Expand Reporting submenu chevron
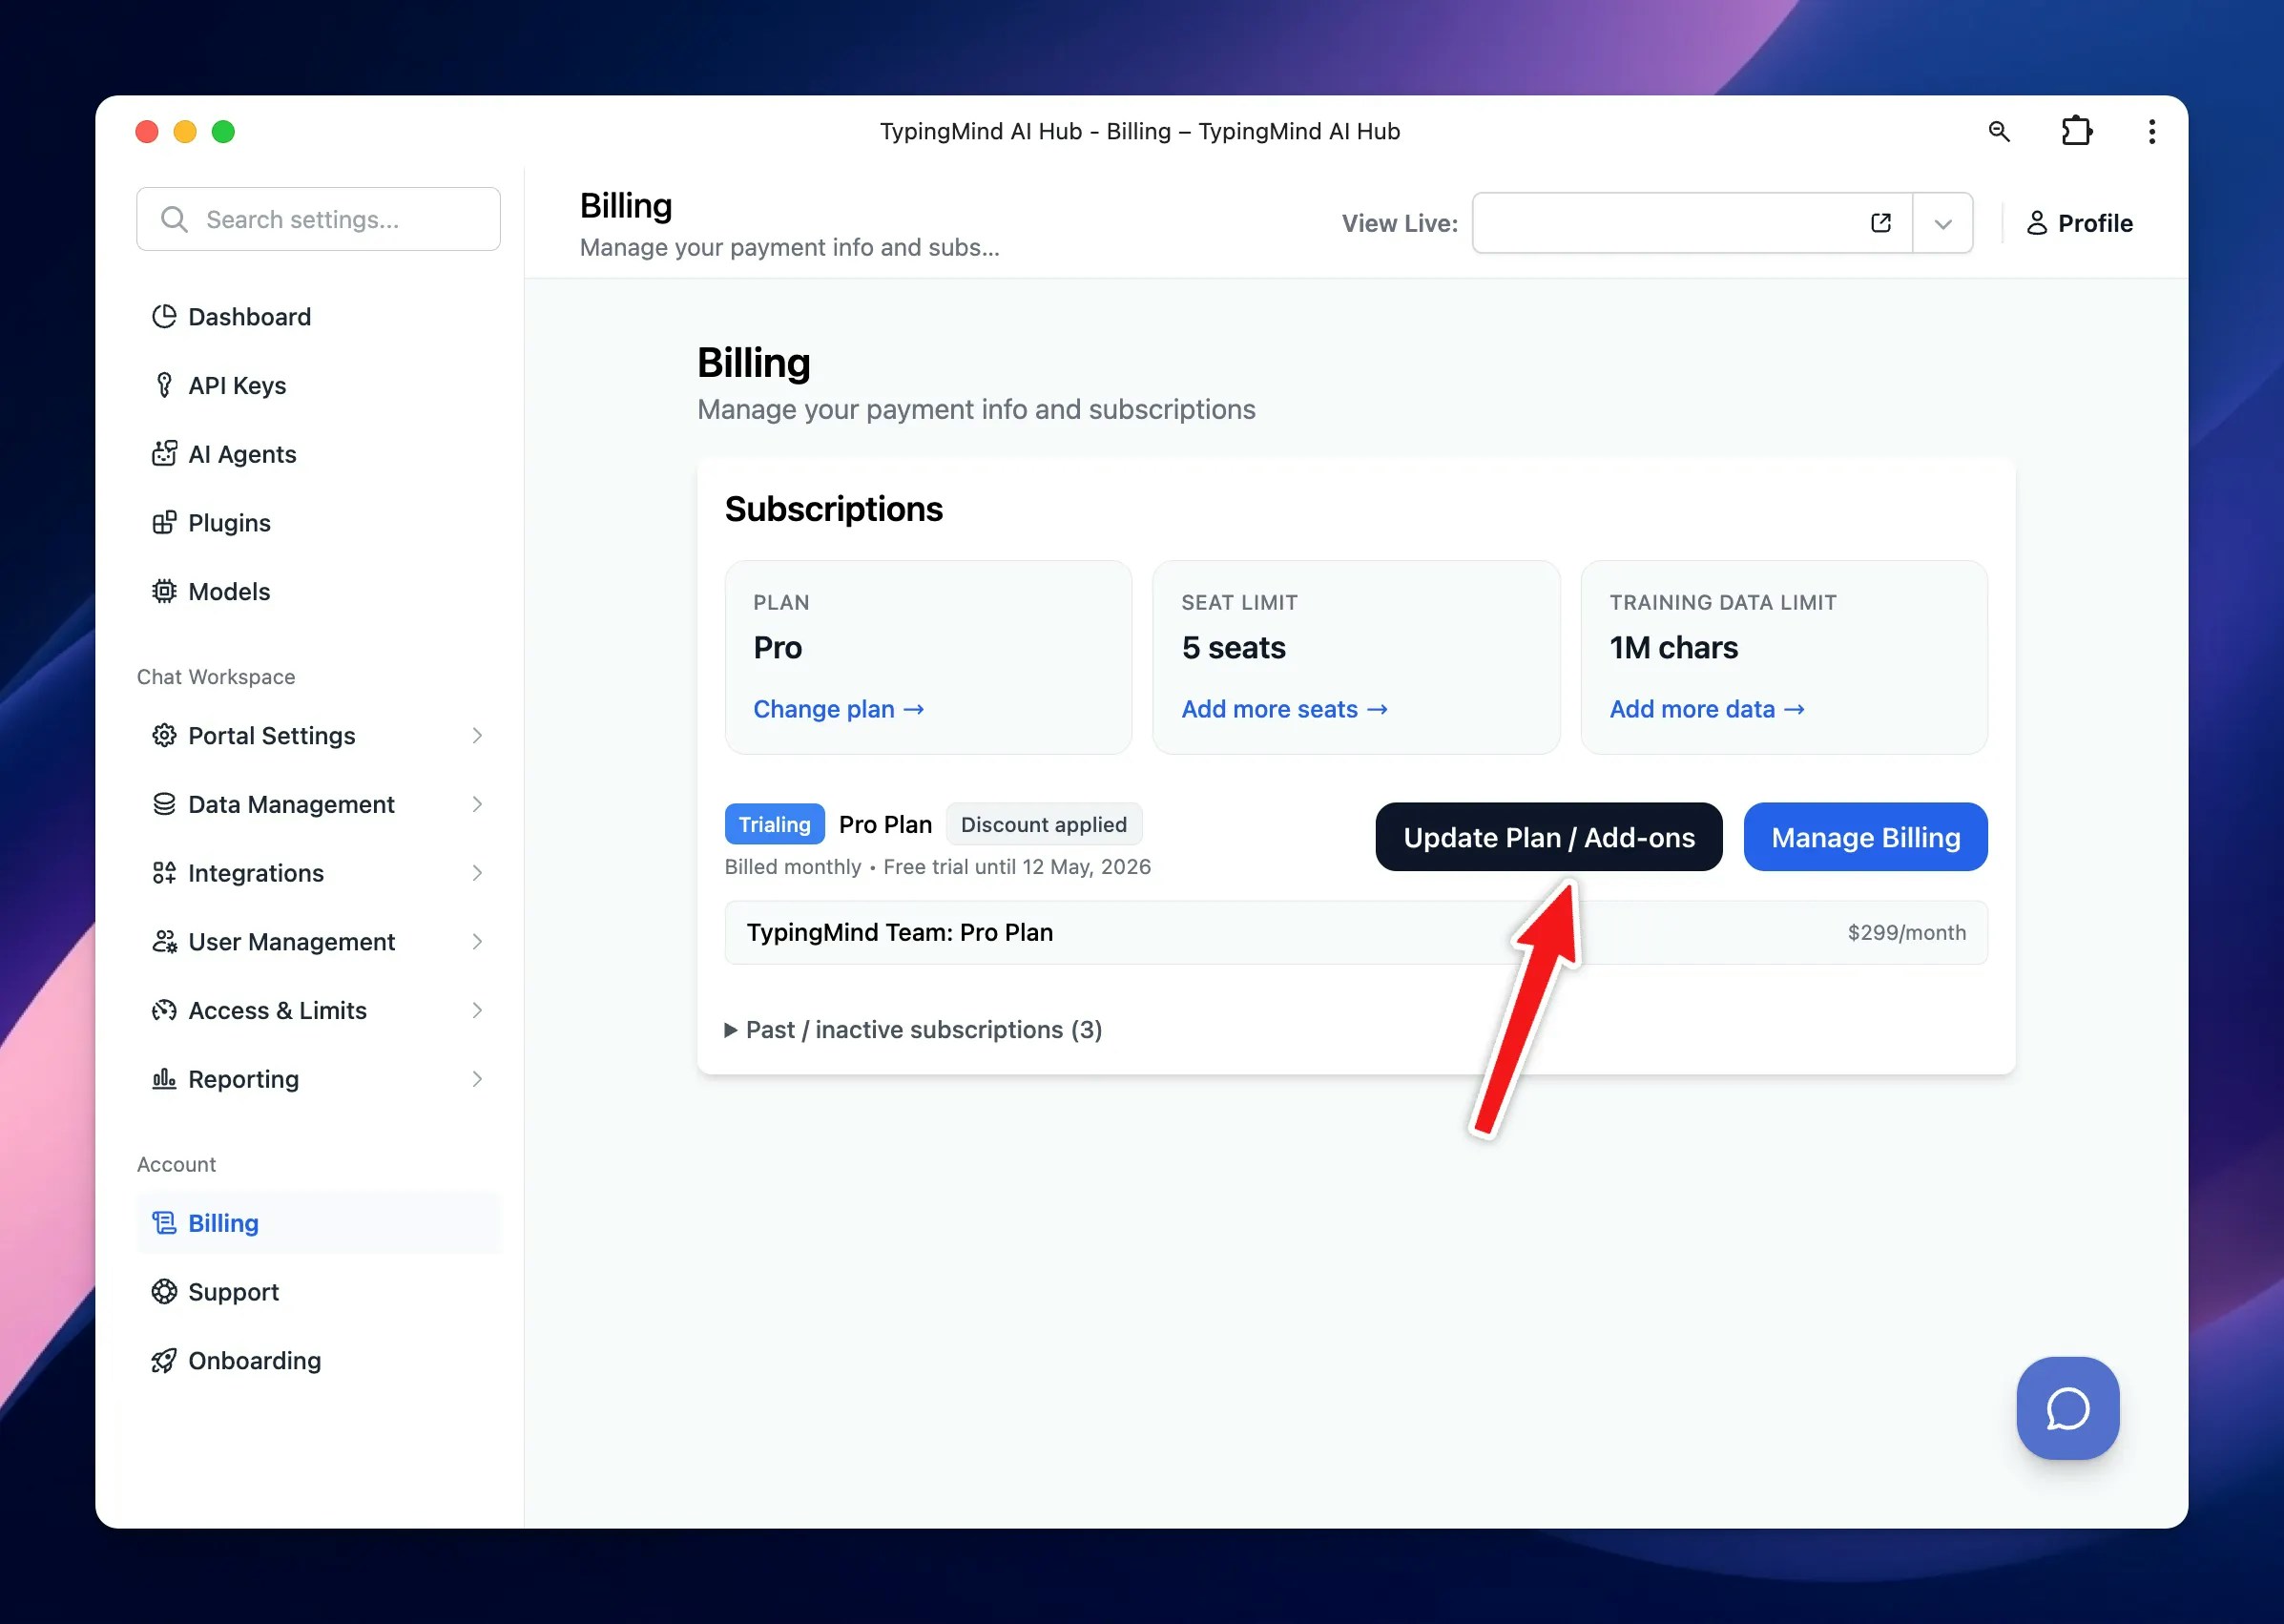 477,1079
